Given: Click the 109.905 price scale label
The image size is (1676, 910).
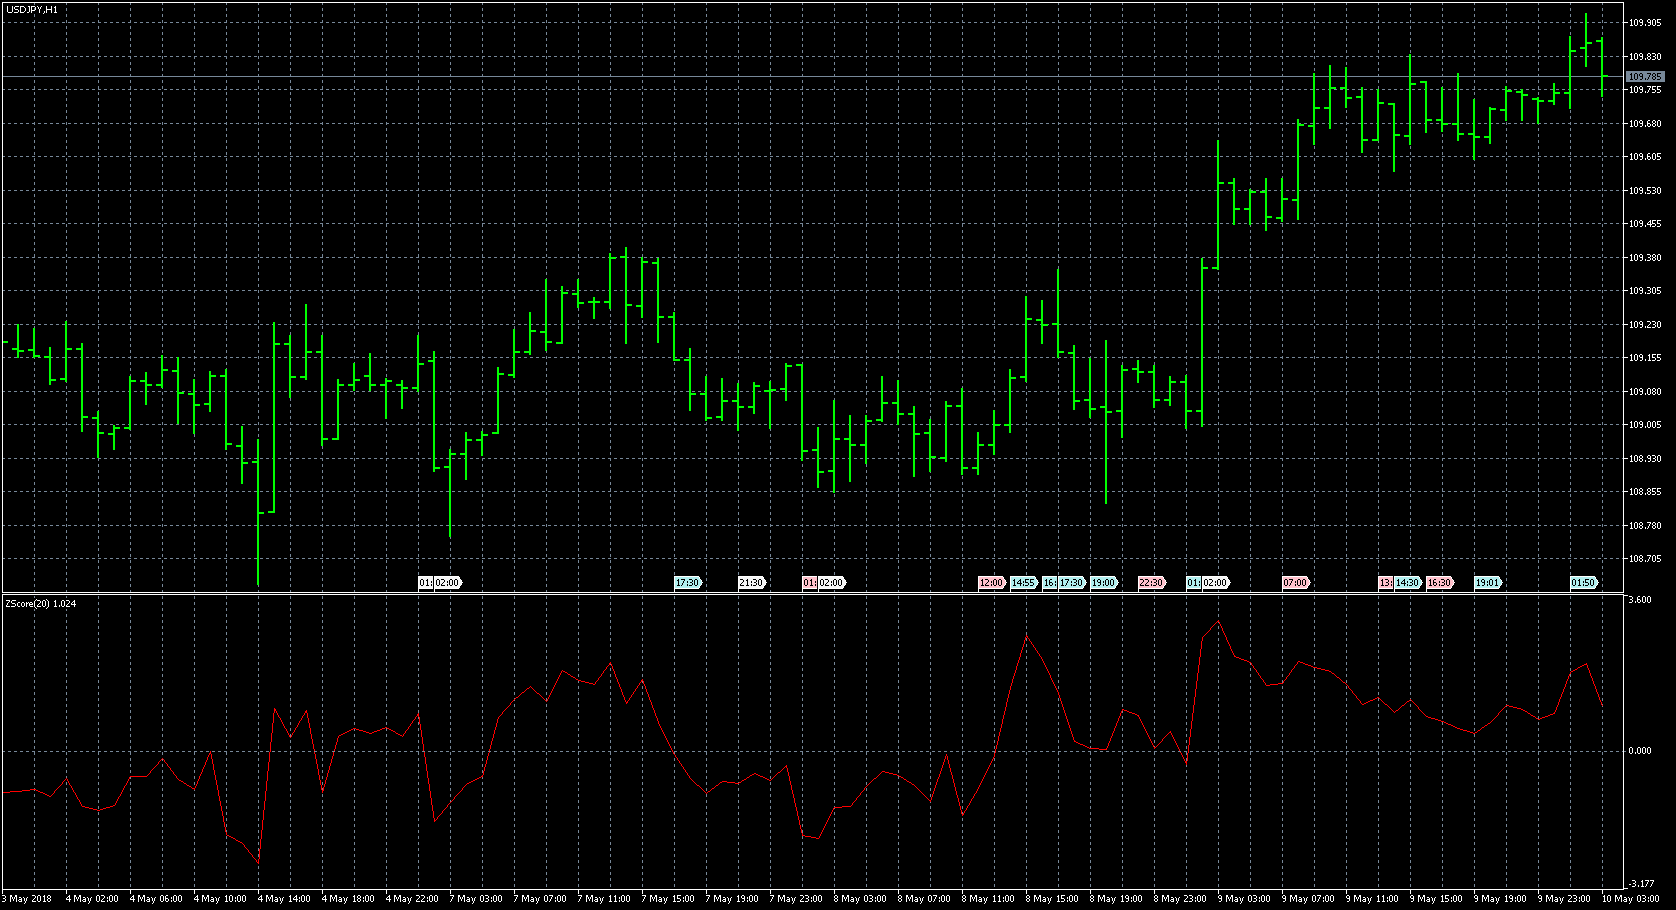Looking at the screenshot, I should pyautogui.click(x=1645, y=23).
